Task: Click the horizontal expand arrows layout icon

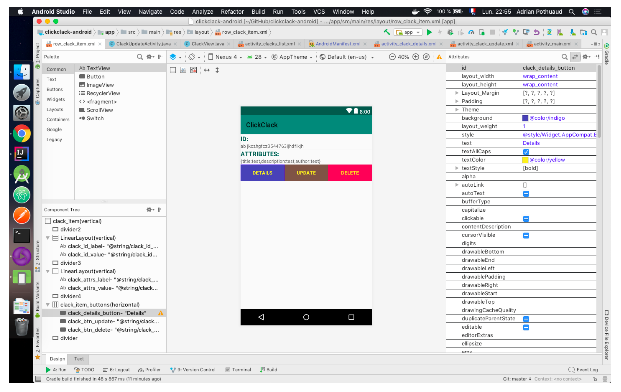Action: tap(207, 70)
